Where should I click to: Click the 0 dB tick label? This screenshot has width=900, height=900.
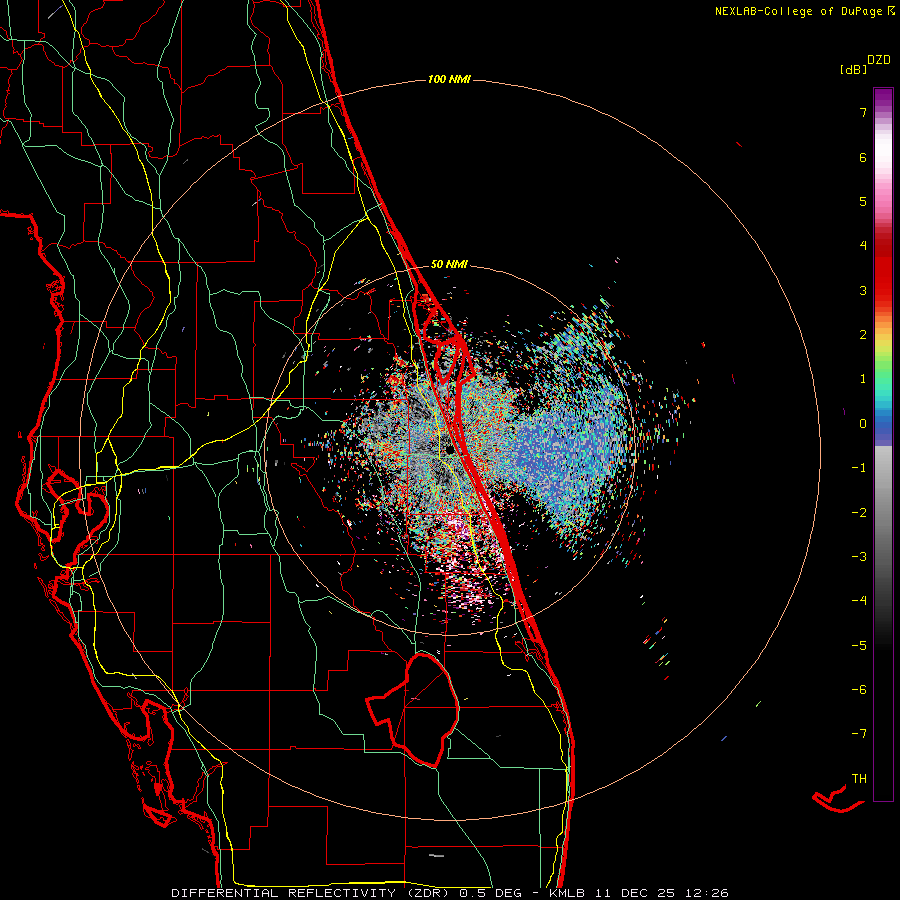(863, 424)
